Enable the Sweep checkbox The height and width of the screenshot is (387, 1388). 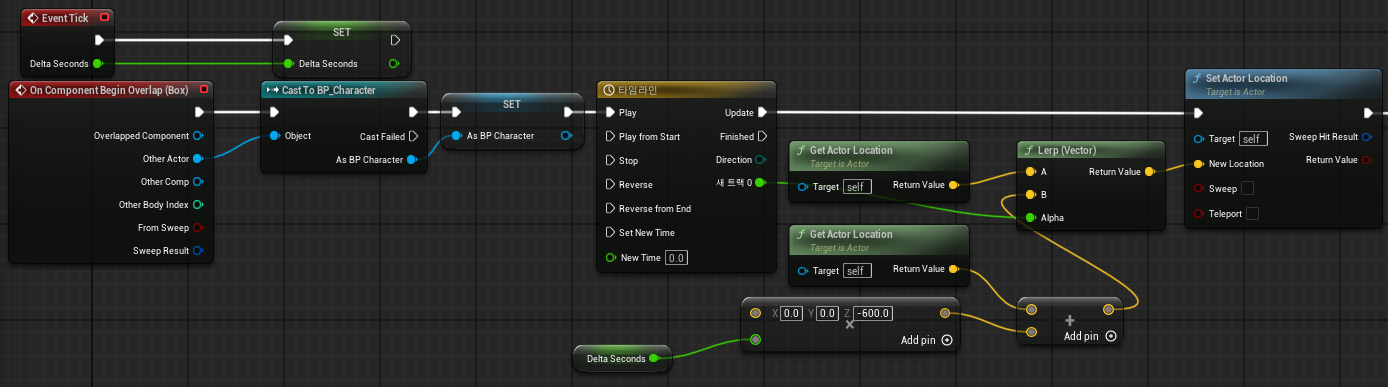pyautogui.click(x=1247, y=188)
